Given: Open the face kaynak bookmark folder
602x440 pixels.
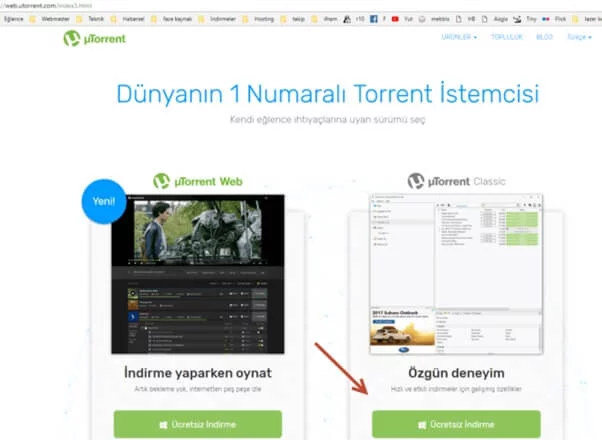Looking at the screenshot, I should pyautogui.click(x=171, y=19).
